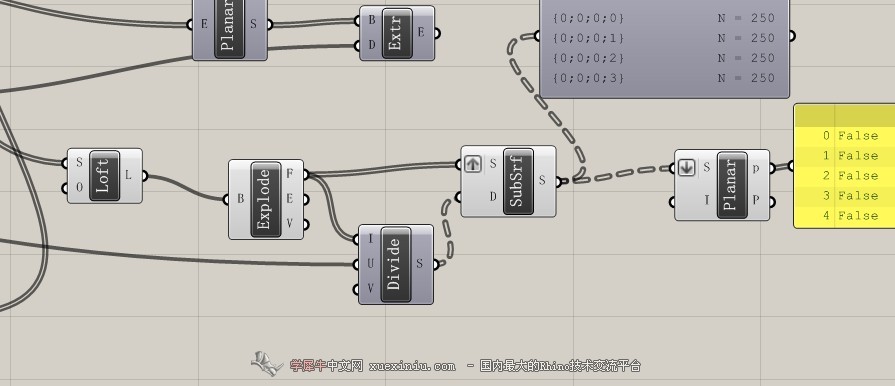
Task: Click the graft arrow icon on SubSrf S input
Action: [473, 164]
